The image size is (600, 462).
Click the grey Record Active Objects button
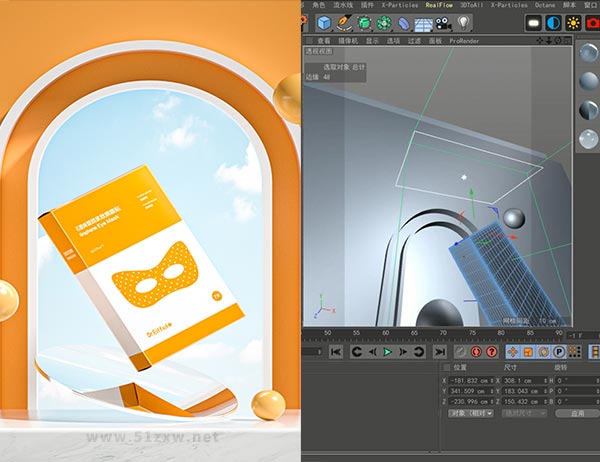tap(460, 352)
